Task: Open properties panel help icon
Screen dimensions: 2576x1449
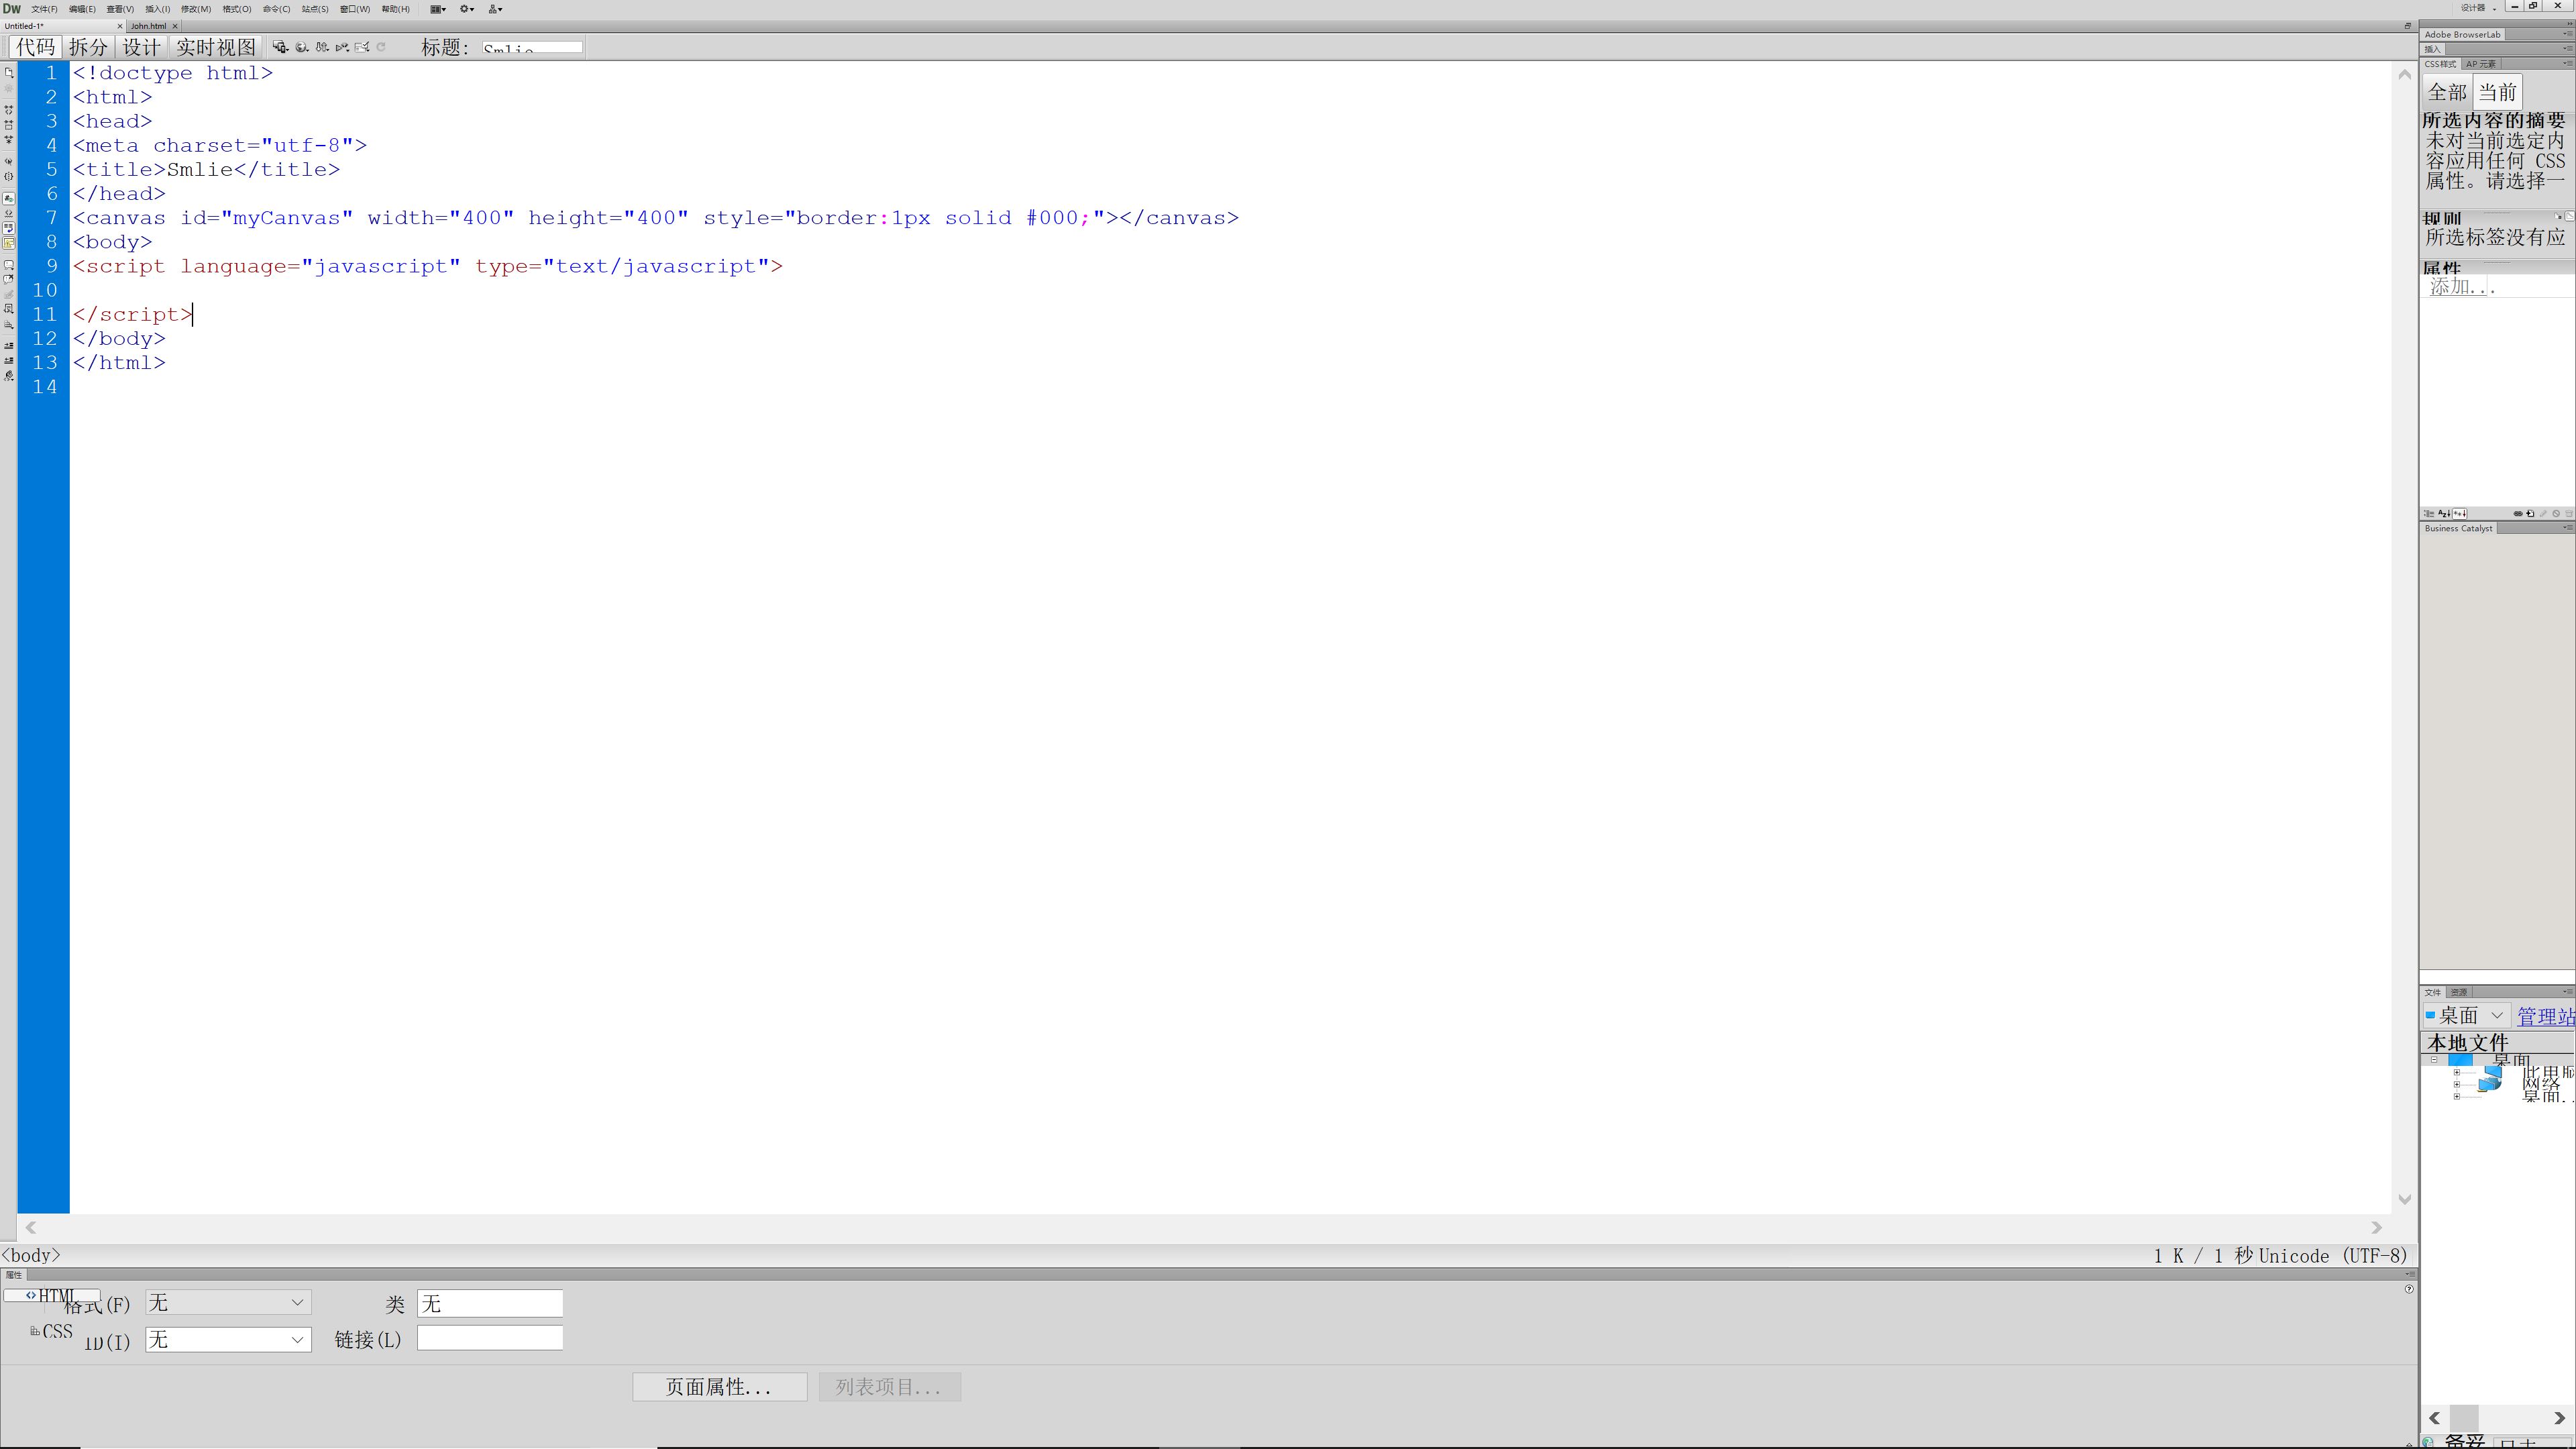Action: (x=2409, y=1289)
